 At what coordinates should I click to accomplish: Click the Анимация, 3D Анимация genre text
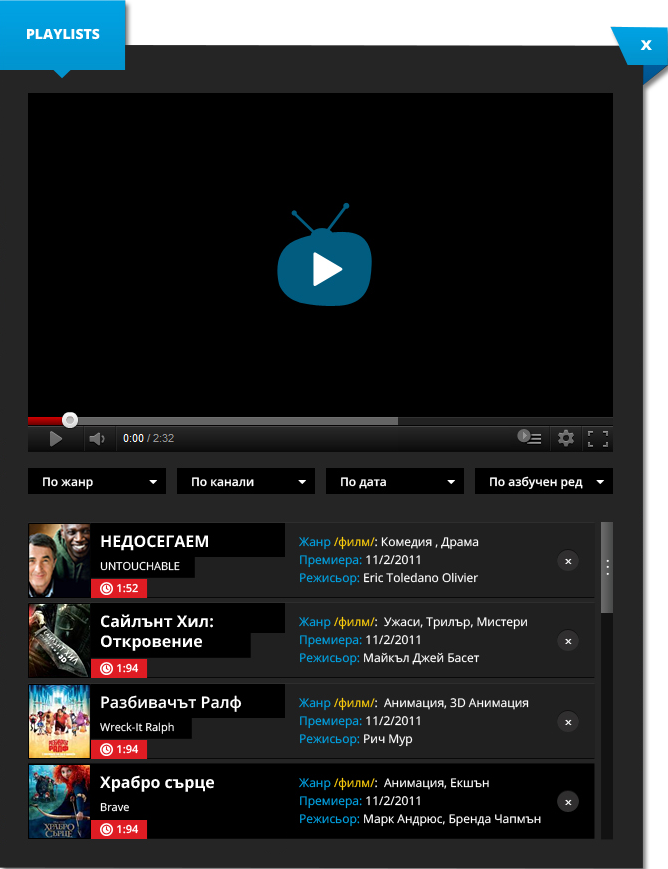click(456, 703)
